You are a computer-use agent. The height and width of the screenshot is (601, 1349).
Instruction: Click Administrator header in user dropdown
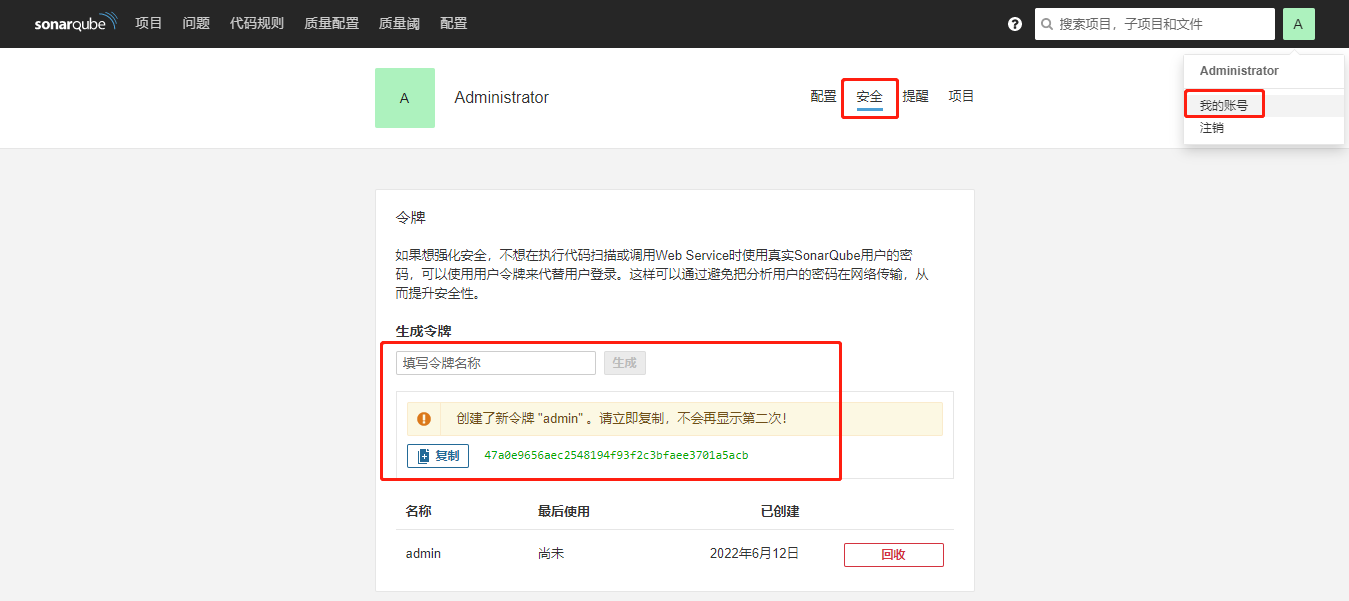[1239, 71]
